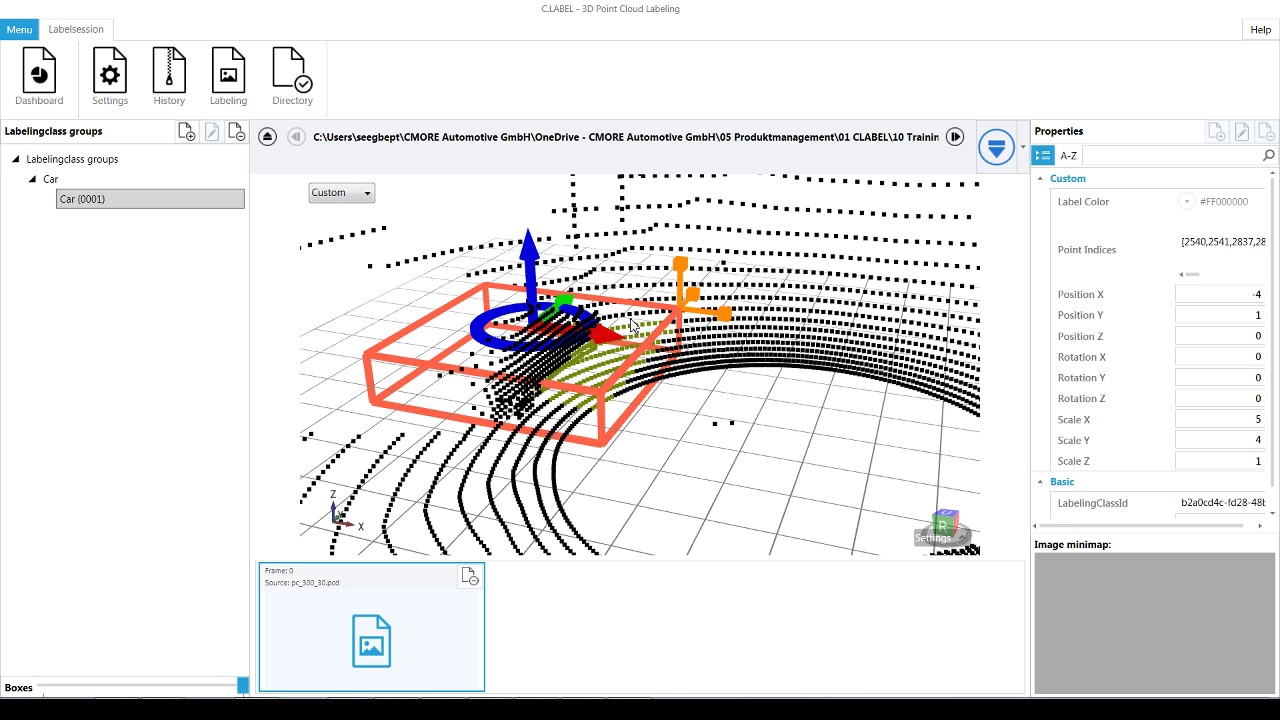The height and width of the screenshot is (720, 1280).
Task: Open the Label Color dropdown picker
Action: 1187,202
